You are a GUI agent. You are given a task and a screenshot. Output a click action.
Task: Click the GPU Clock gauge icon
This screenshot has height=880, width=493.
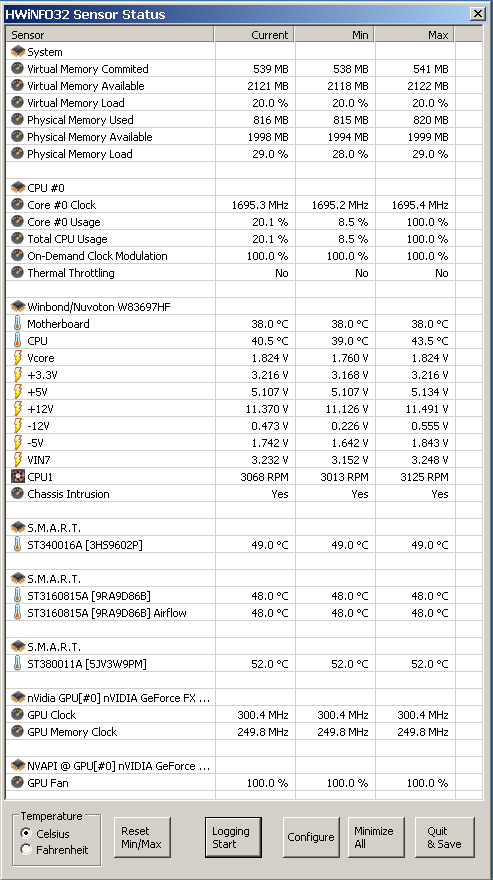click(17, 715)
